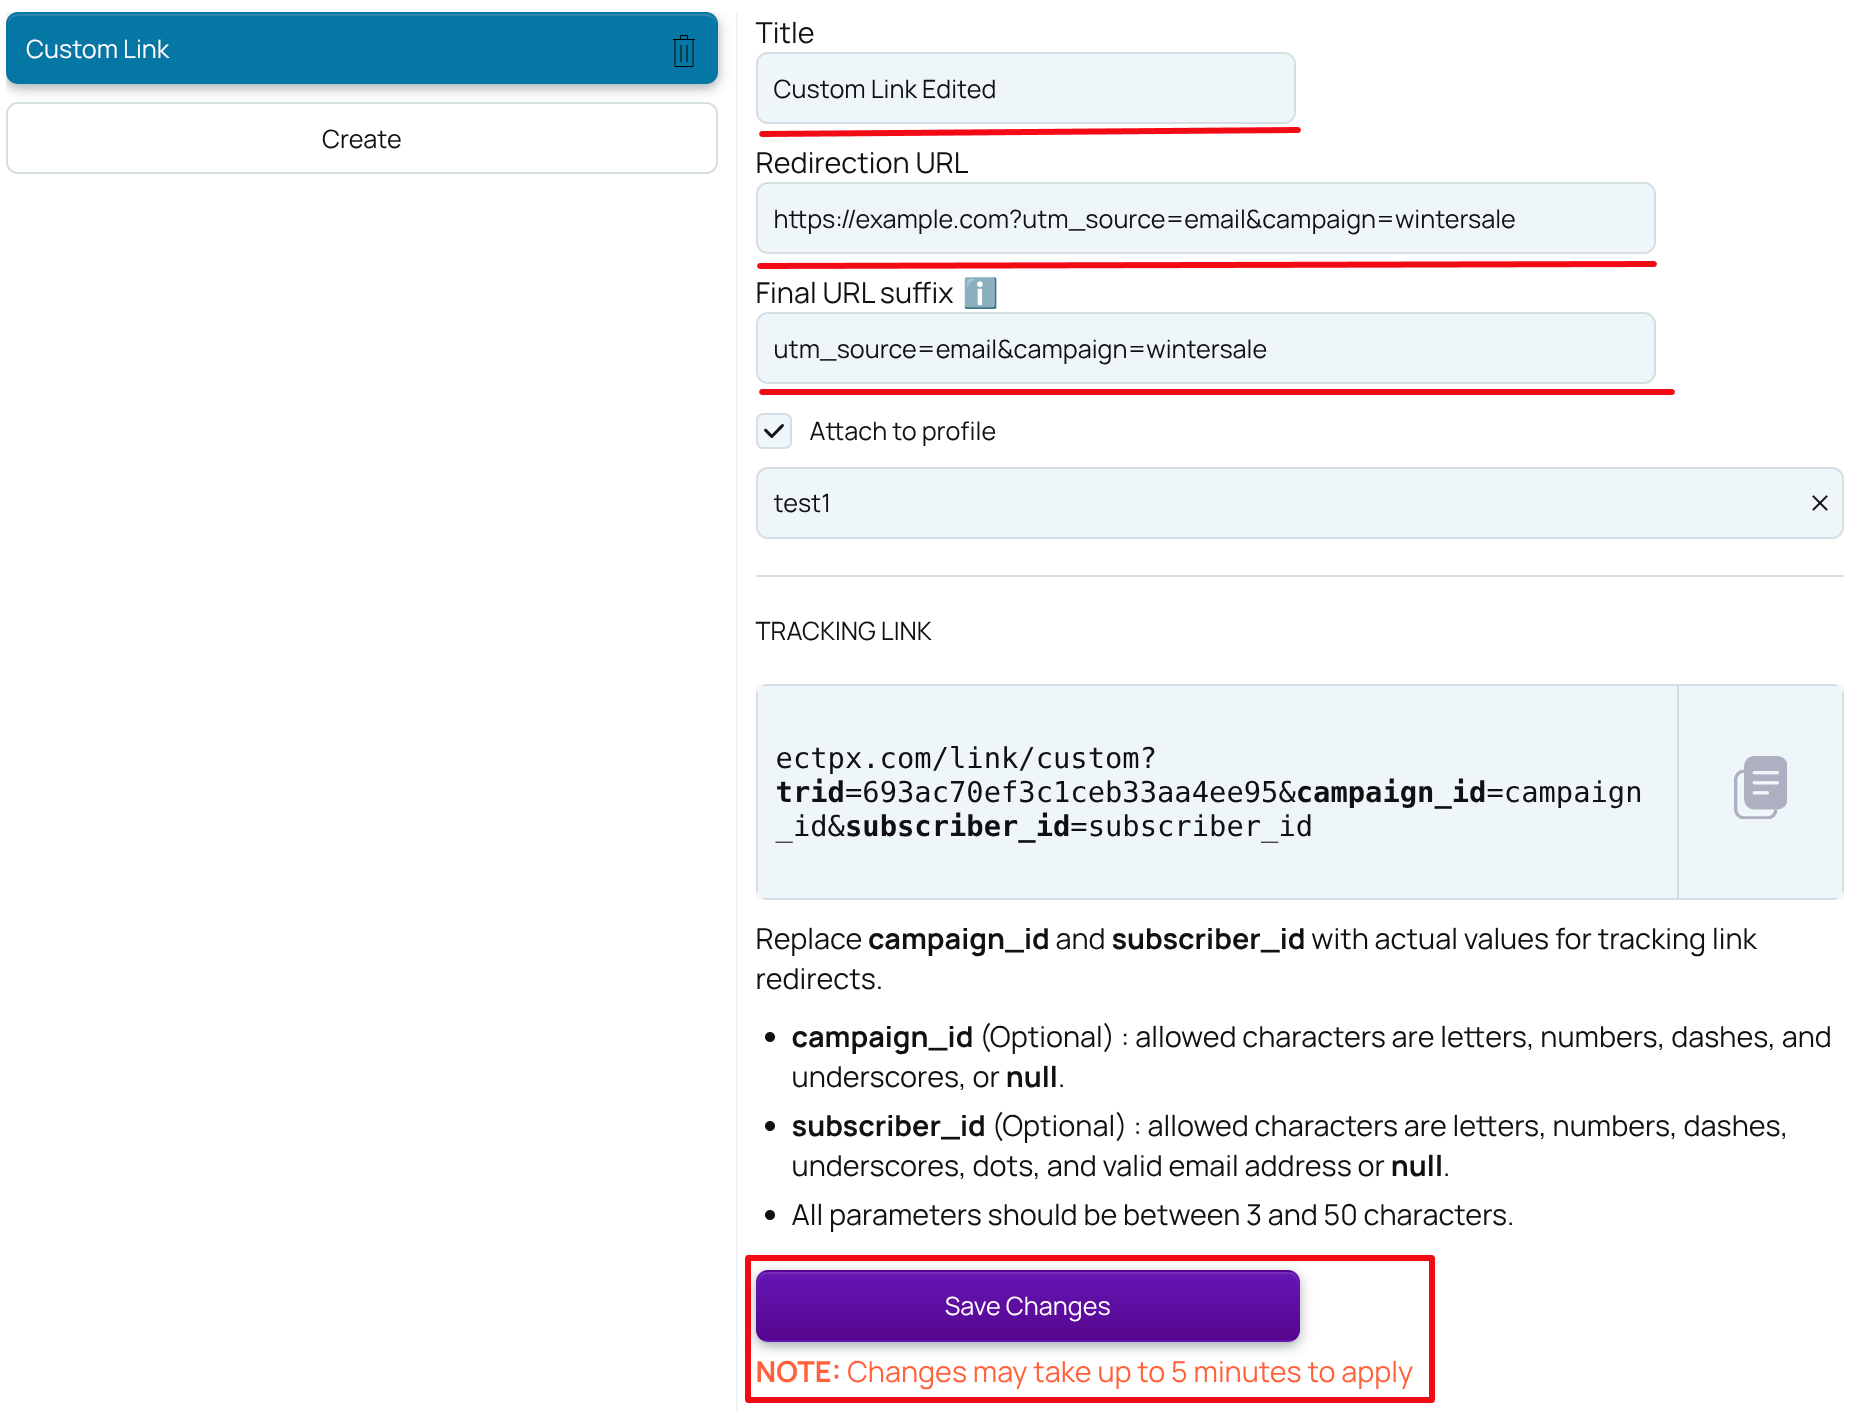The width and height of the screenshot is (1872, 1412).
Task: Click the Attach to profile label text
Action: pyautogui.click(x=901, y=431)
